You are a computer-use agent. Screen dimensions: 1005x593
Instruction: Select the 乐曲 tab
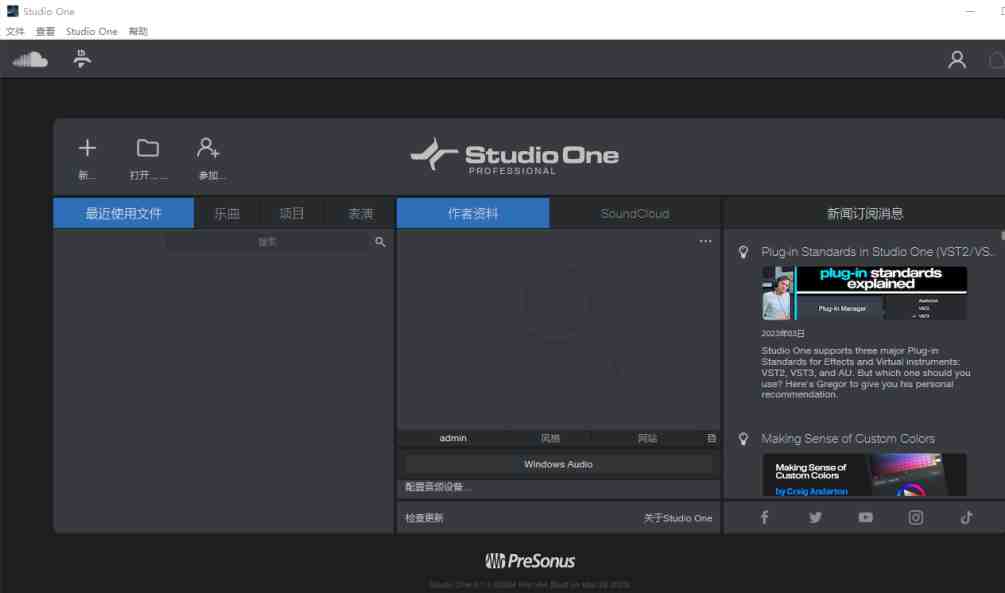(226, 212)
